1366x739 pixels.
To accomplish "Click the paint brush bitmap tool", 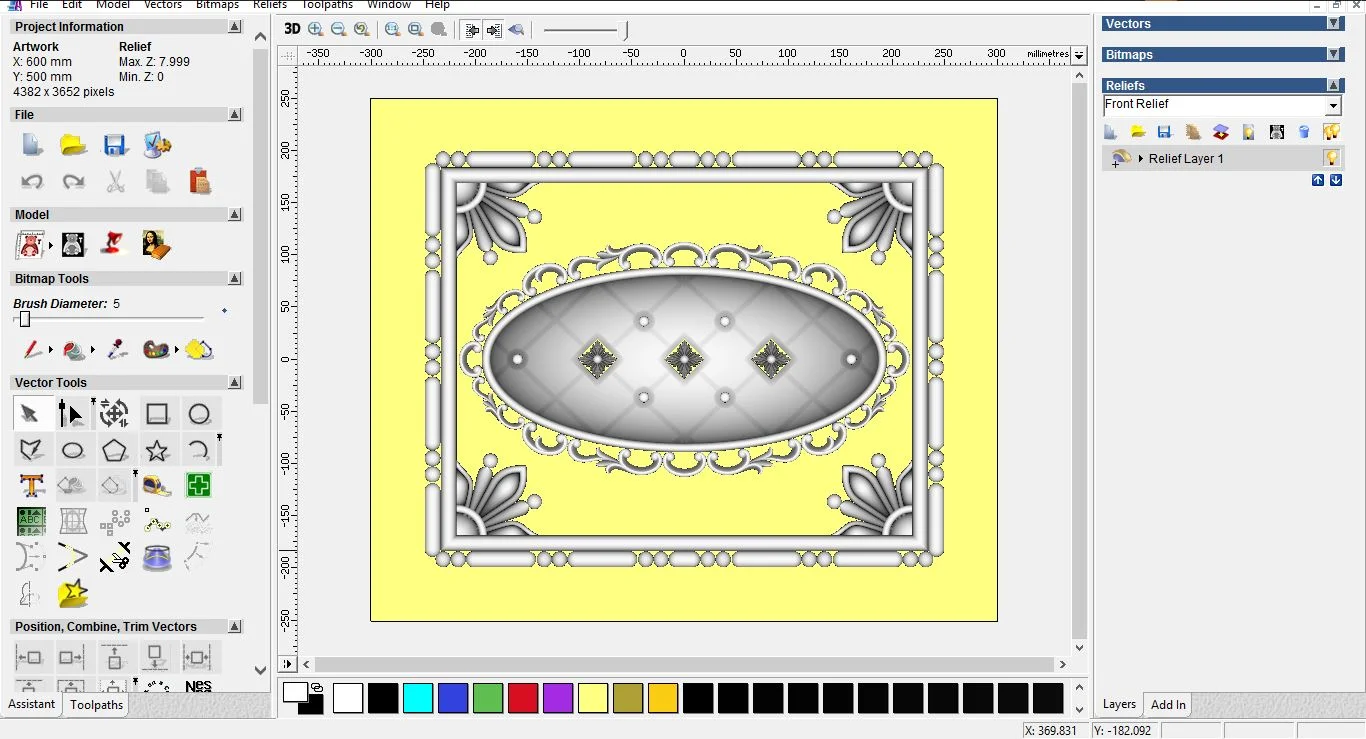I will tap(31, 350).
